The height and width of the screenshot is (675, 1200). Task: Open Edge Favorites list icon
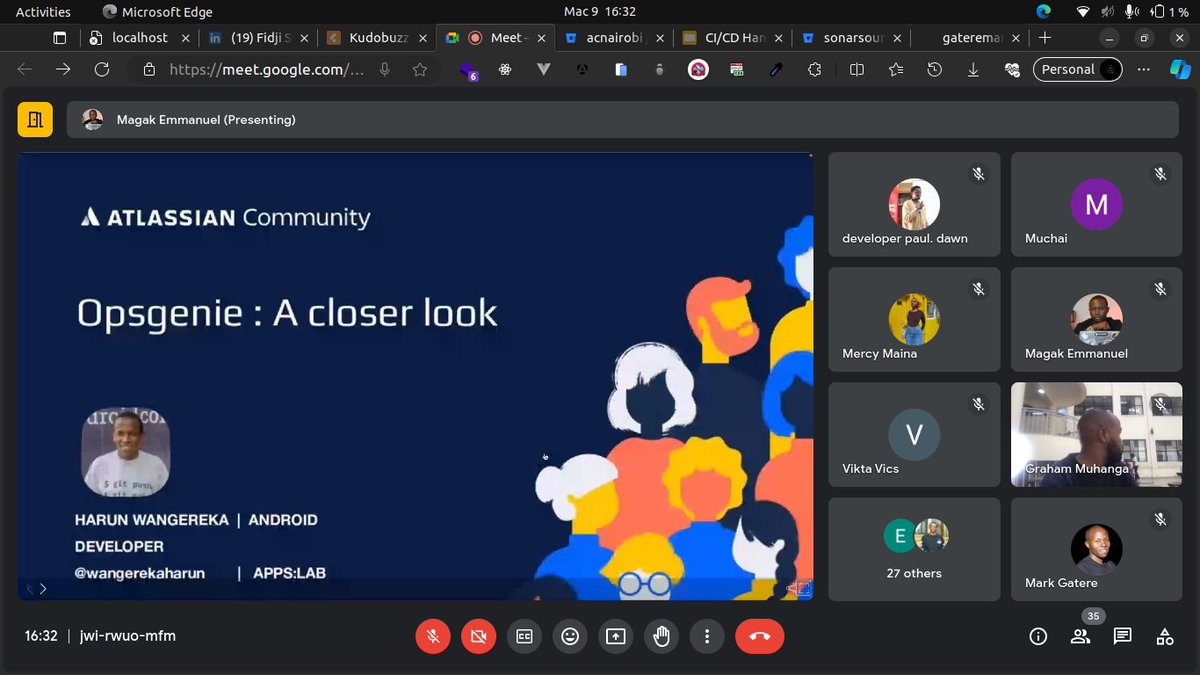pos(896,69)
